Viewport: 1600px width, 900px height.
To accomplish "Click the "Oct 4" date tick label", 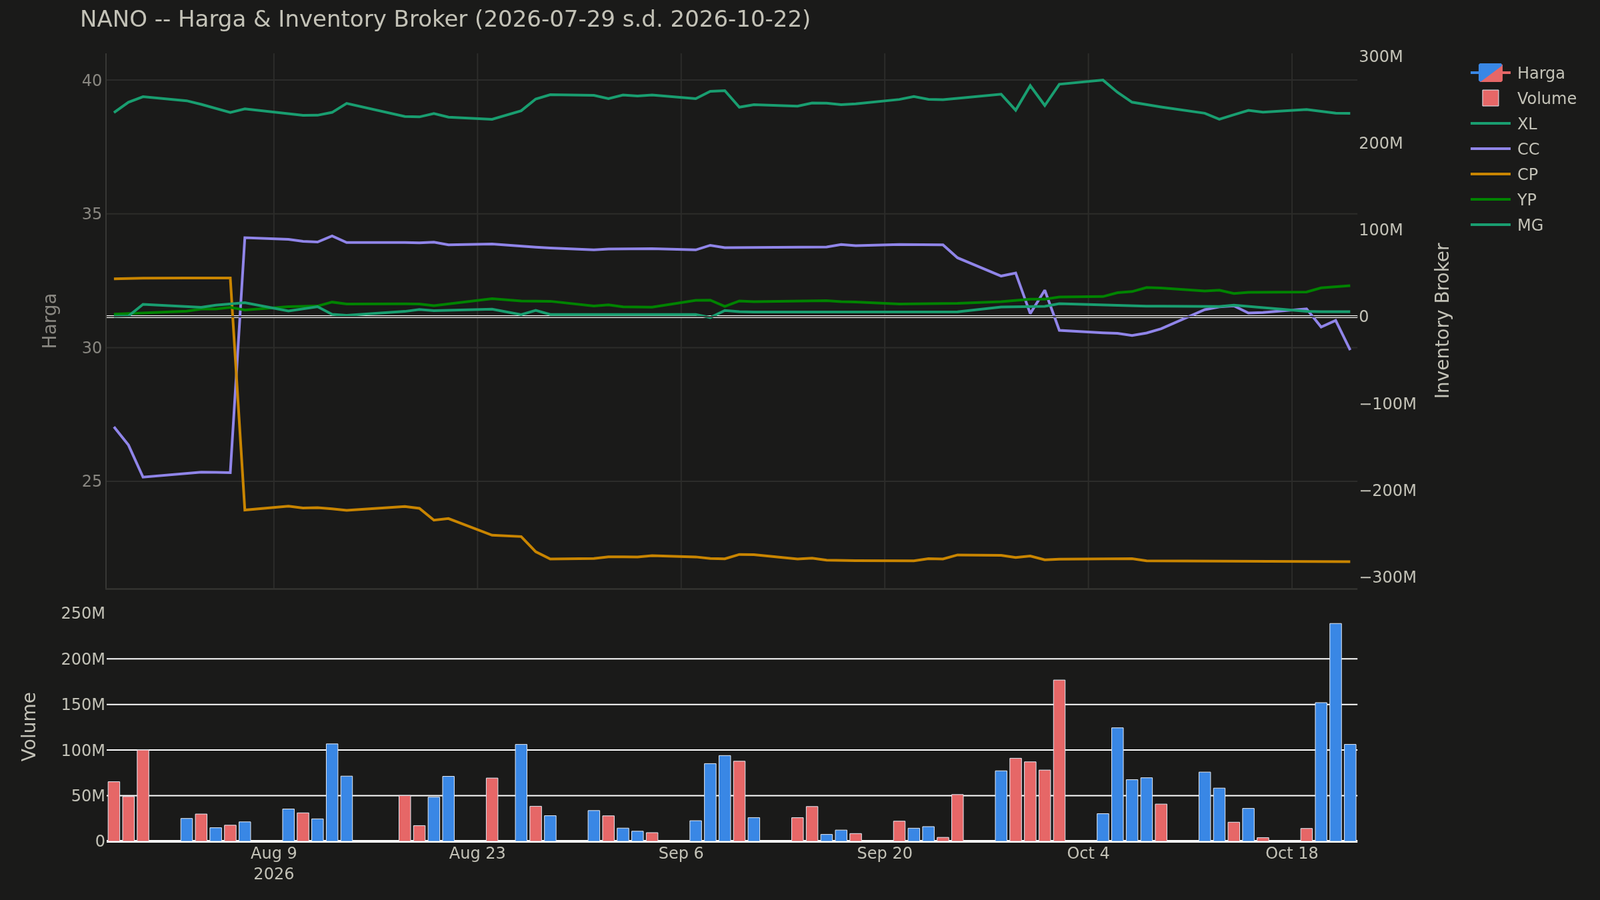I will click(1088, 853).
